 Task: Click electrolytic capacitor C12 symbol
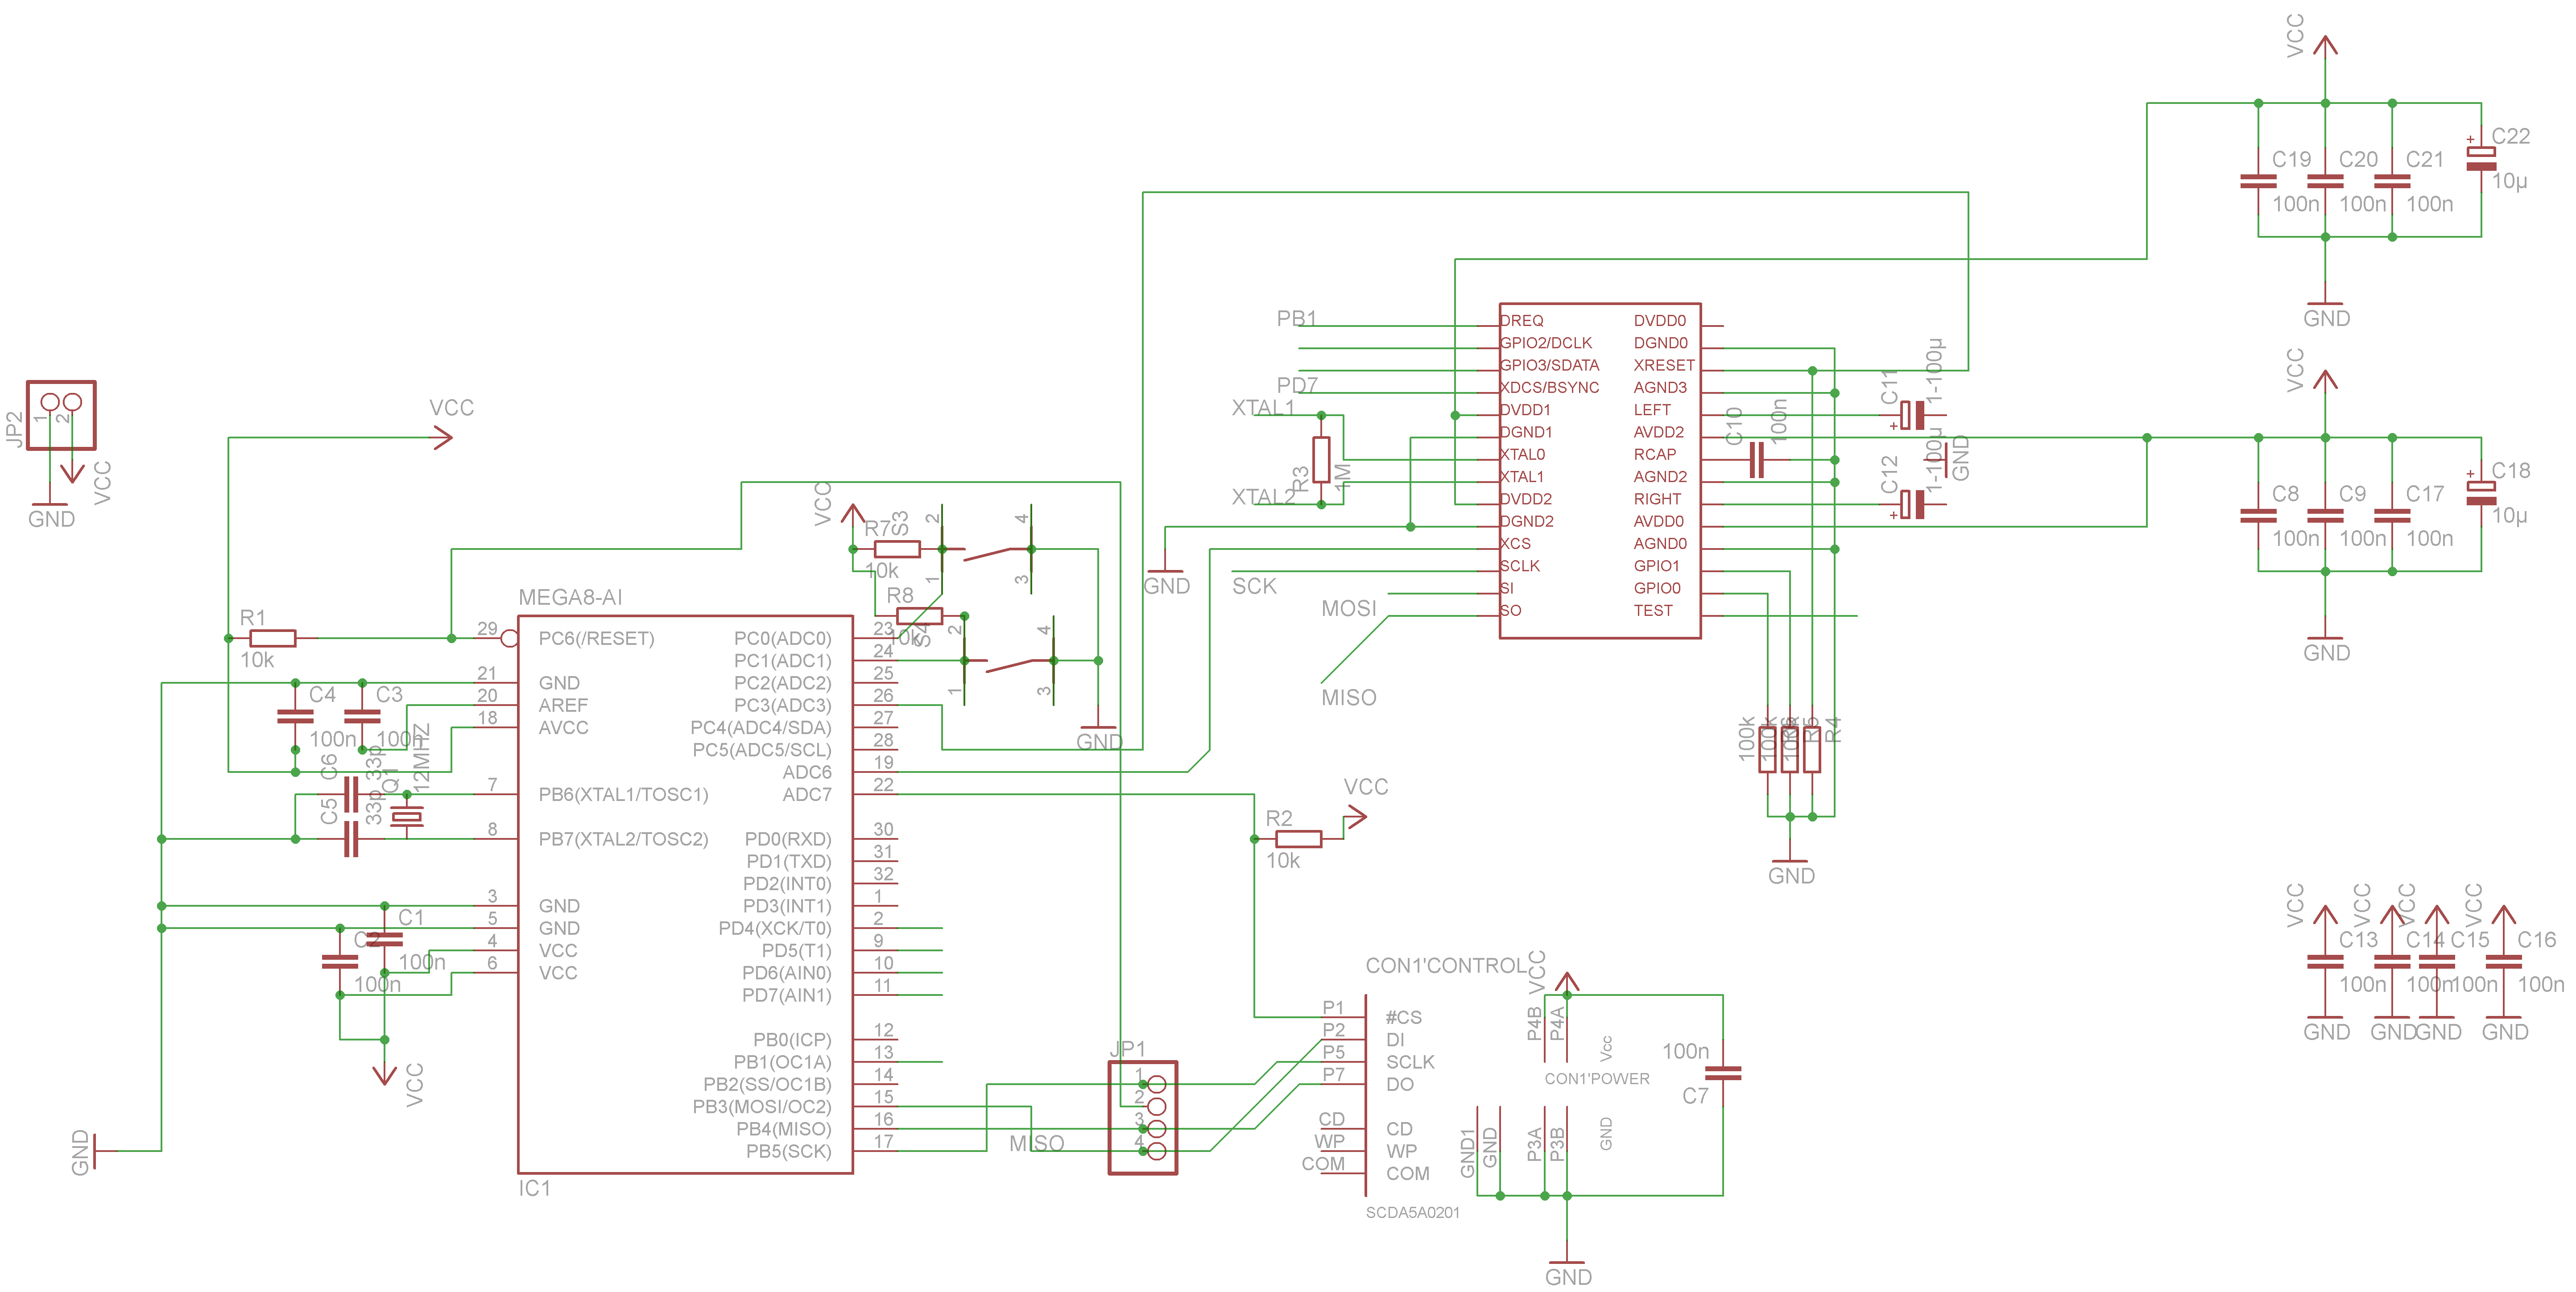coord(1911,504)
